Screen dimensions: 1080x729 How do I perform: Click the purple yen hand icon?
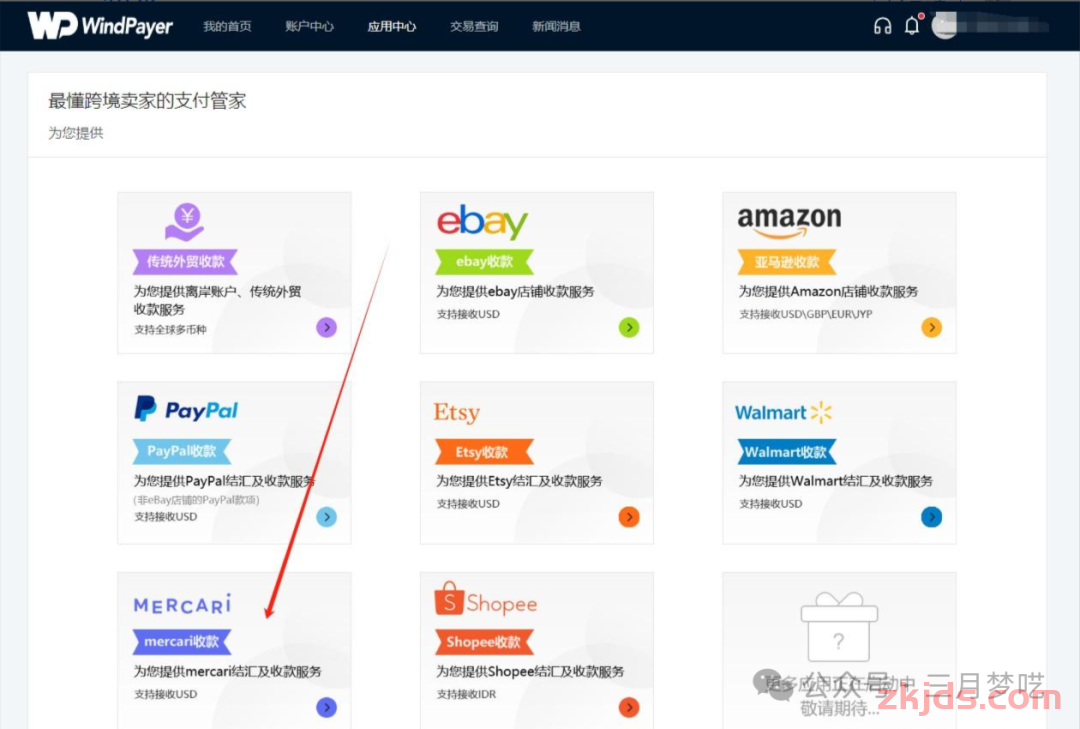(x=185, y=222)
